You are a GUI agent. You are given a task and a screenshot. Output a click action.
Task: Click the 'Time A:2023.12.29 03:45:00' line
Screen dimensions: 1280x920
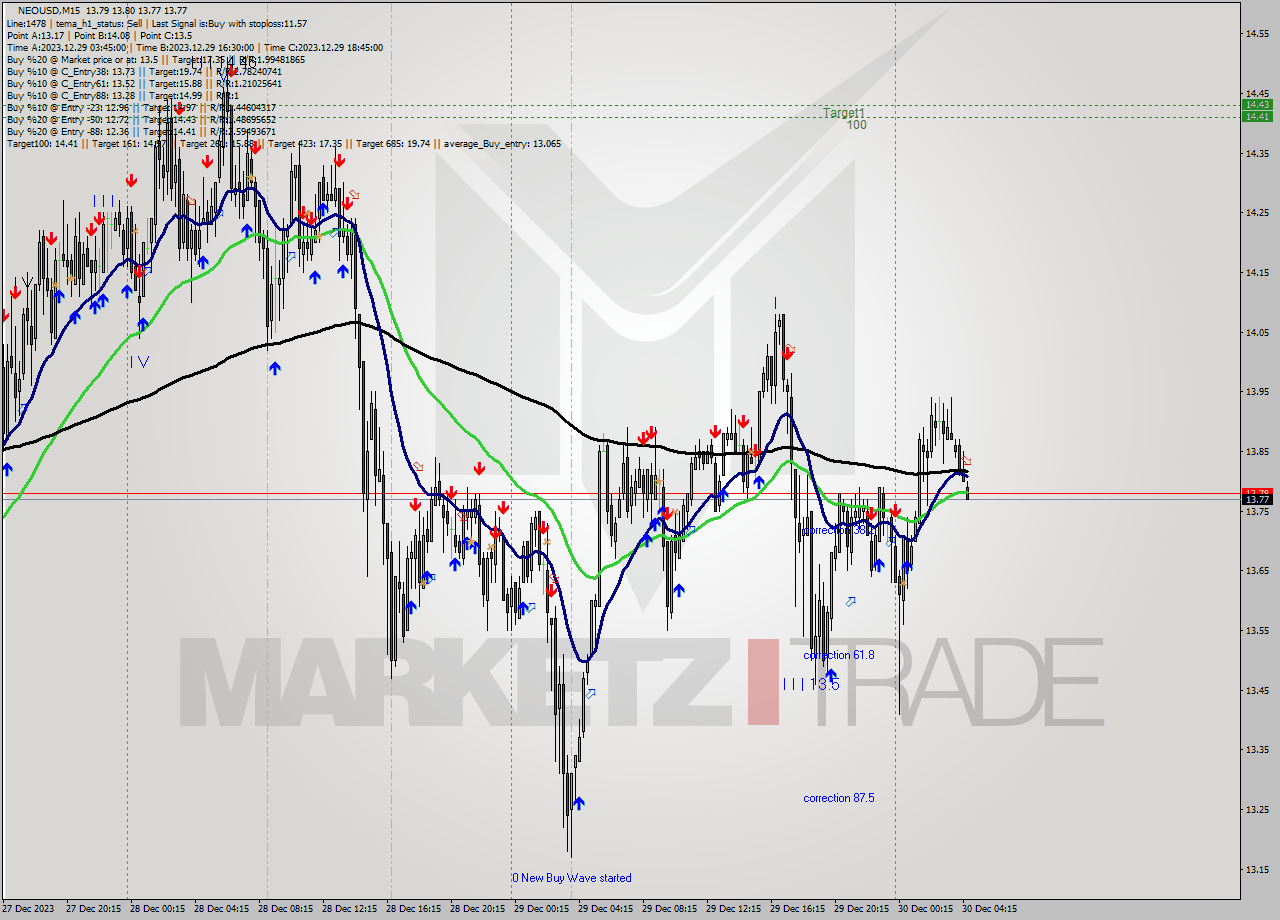[x=194, y=47]
